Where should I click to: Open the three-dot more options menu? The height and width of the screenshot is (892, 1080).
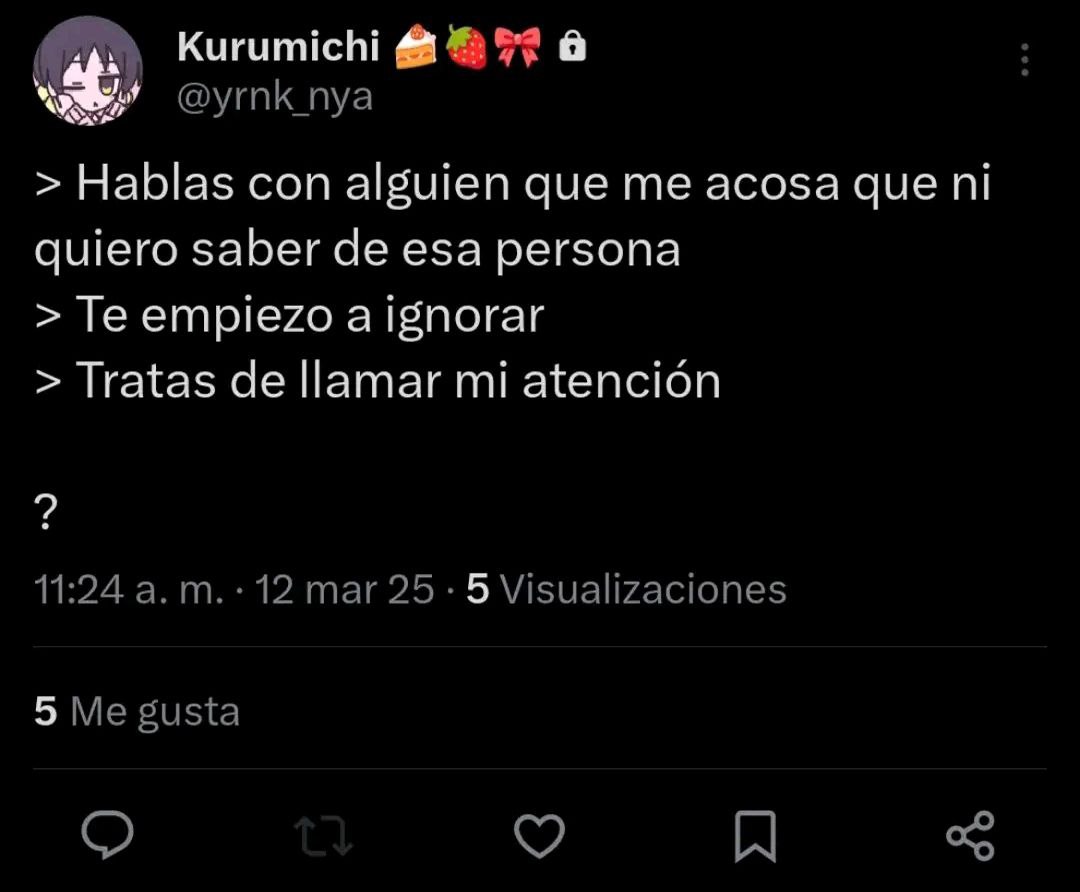pyautogui.click(x=1025, y=59)
